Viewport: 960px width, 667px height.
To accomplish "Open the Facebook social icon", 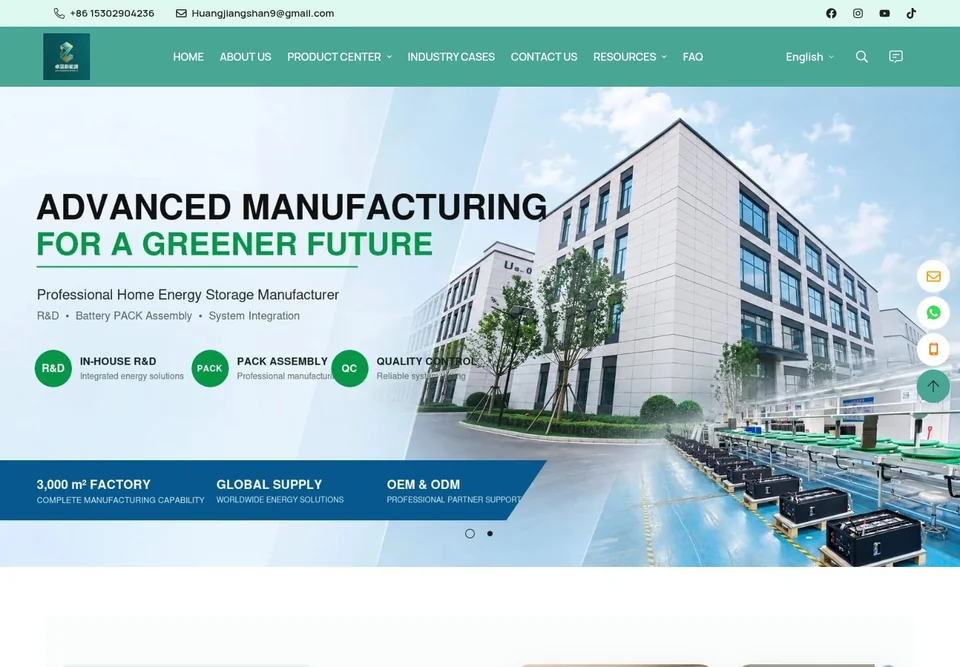I will click(x=831, y=13).
